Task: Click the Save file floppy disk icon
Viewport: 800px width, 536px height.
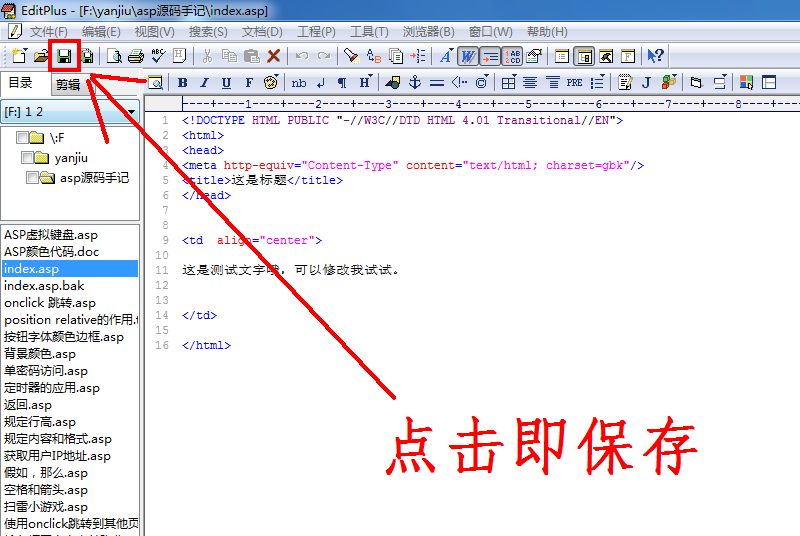Action: click(64, 56)
